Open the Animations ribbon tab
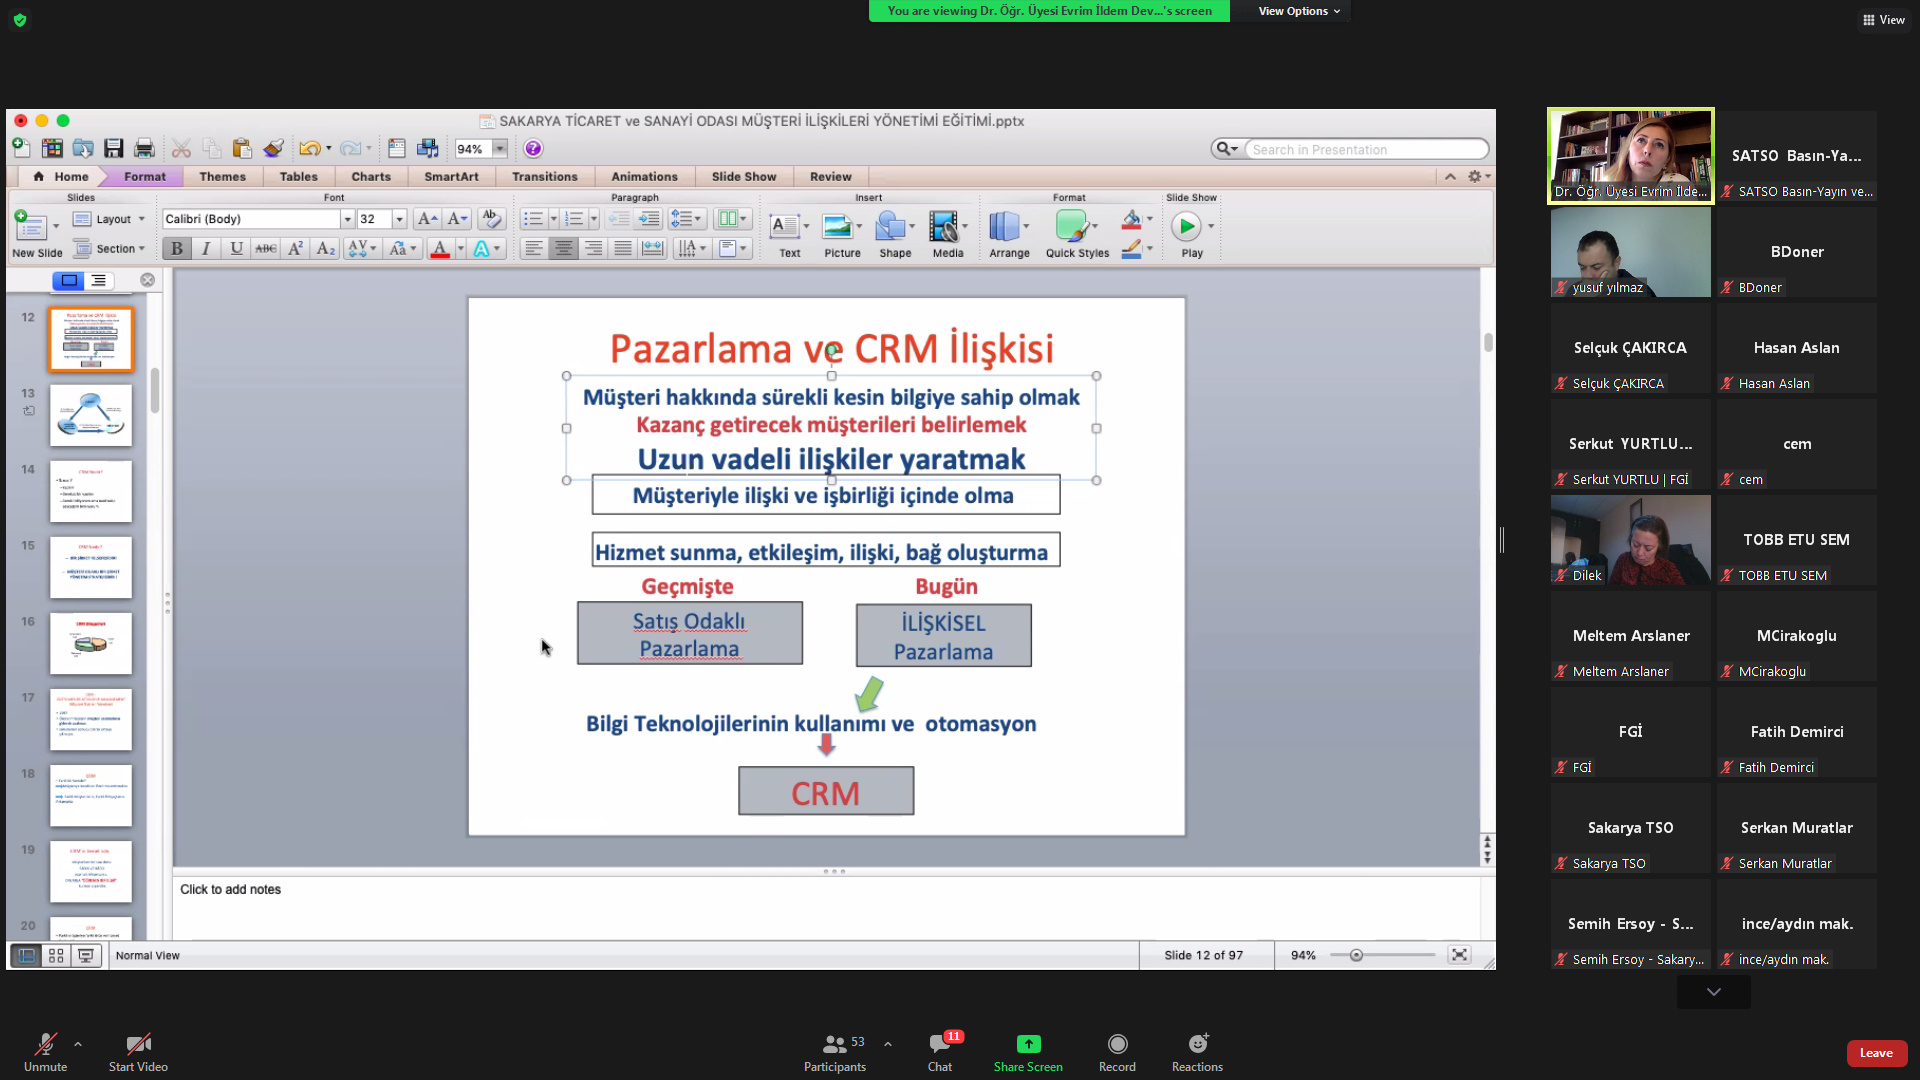Viewport: 1920px width, 1080px height. [644, 177]
